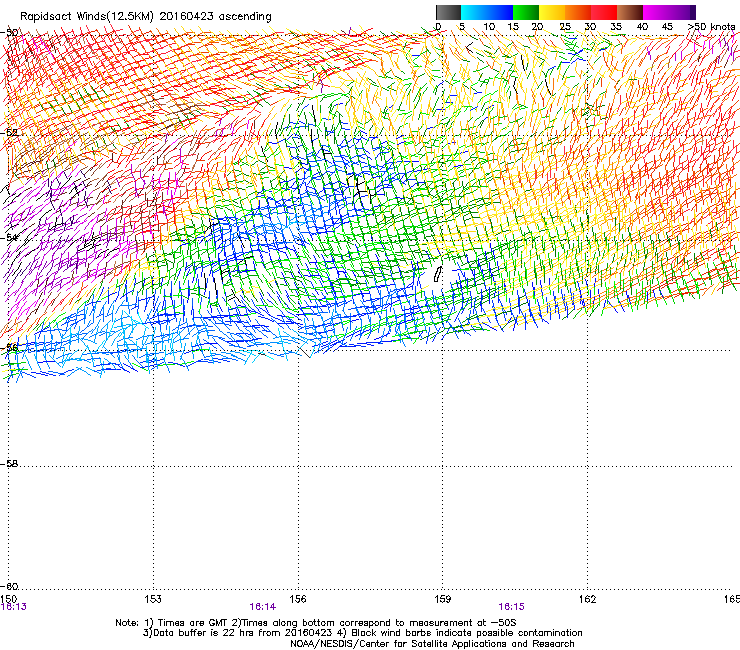This screenshot has width=740, height=650.
Task: Click the 'Times are GMT' note line
Action: (x=315, y=623)
